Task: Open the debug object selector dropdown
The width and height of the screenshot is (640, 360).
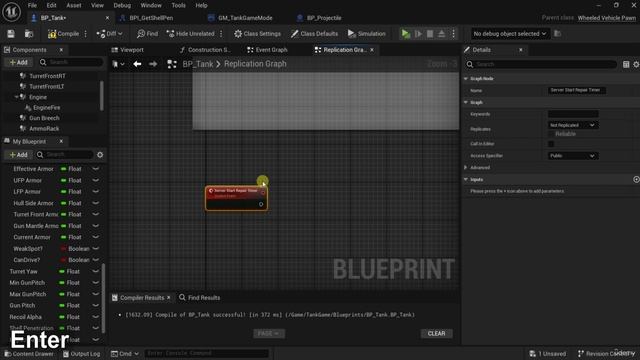Action: click(509, 34)
